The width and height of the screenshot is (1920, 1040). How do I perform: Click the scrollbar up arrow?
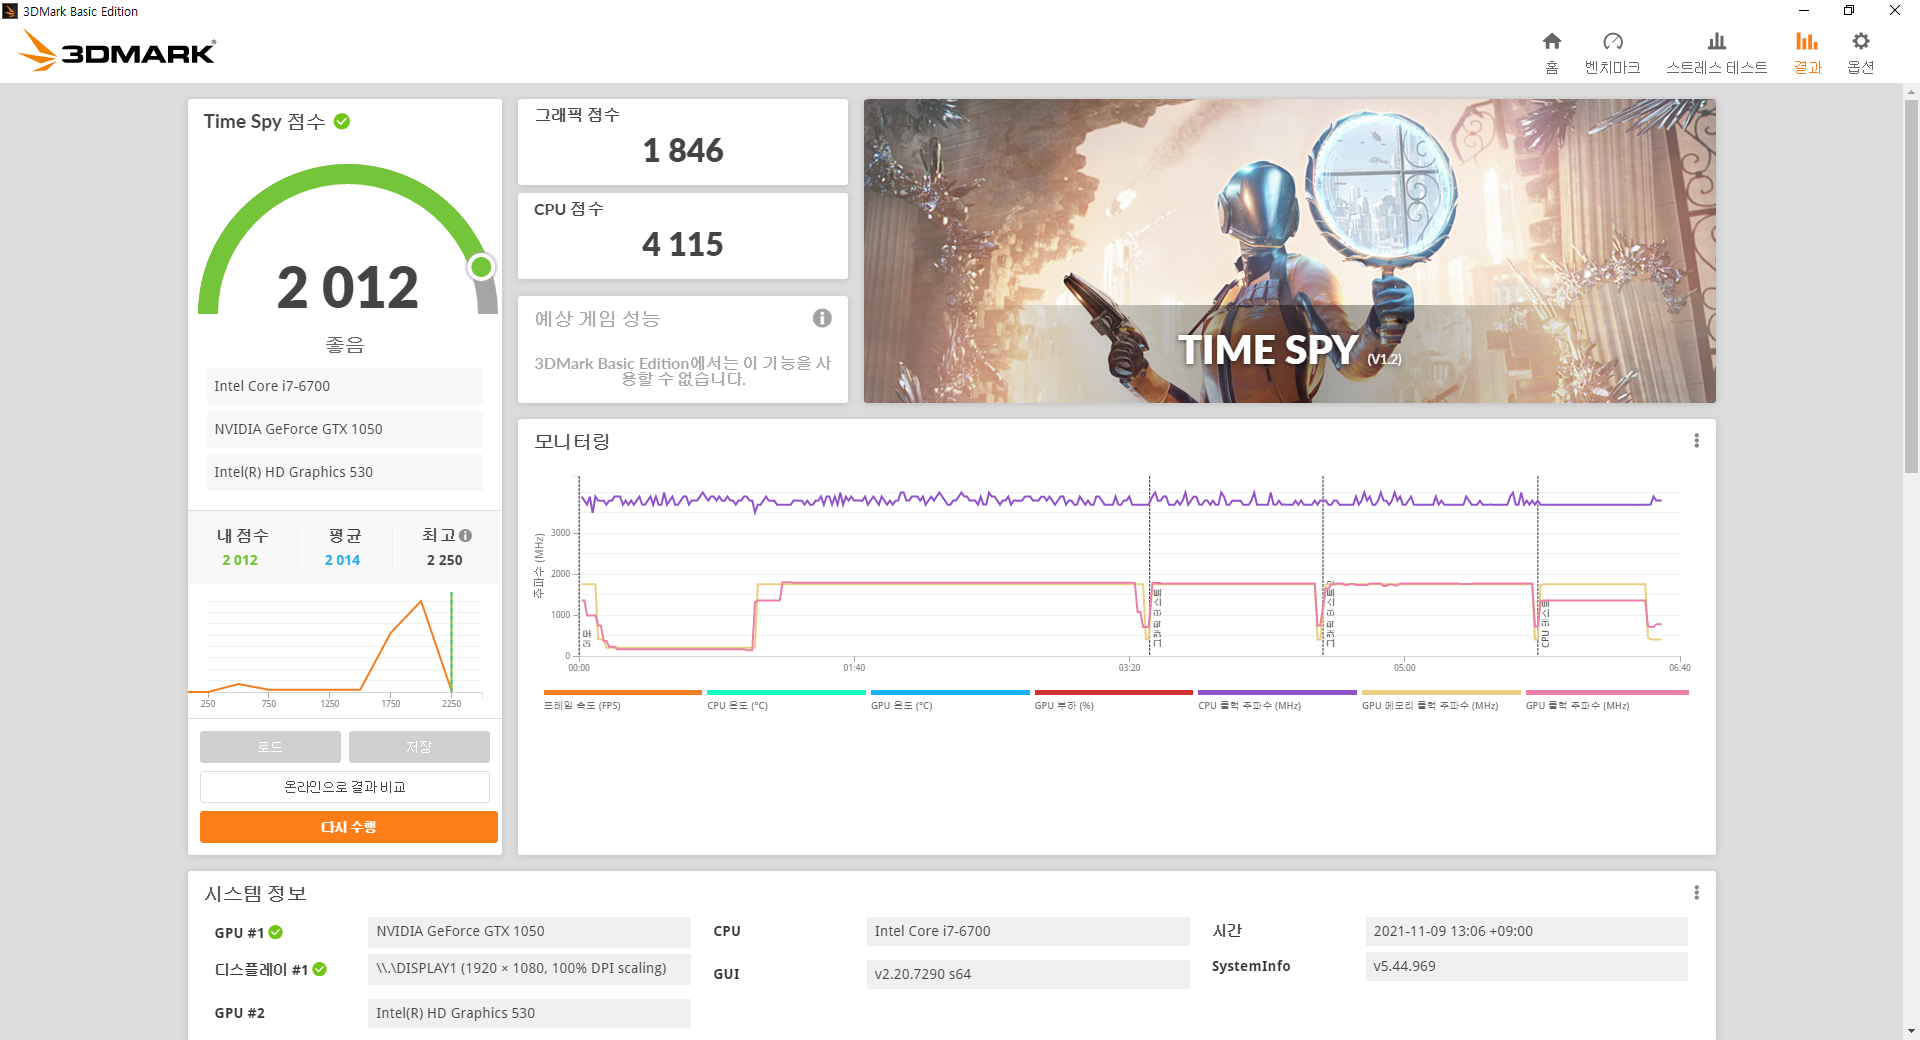tap(1911, 92)
